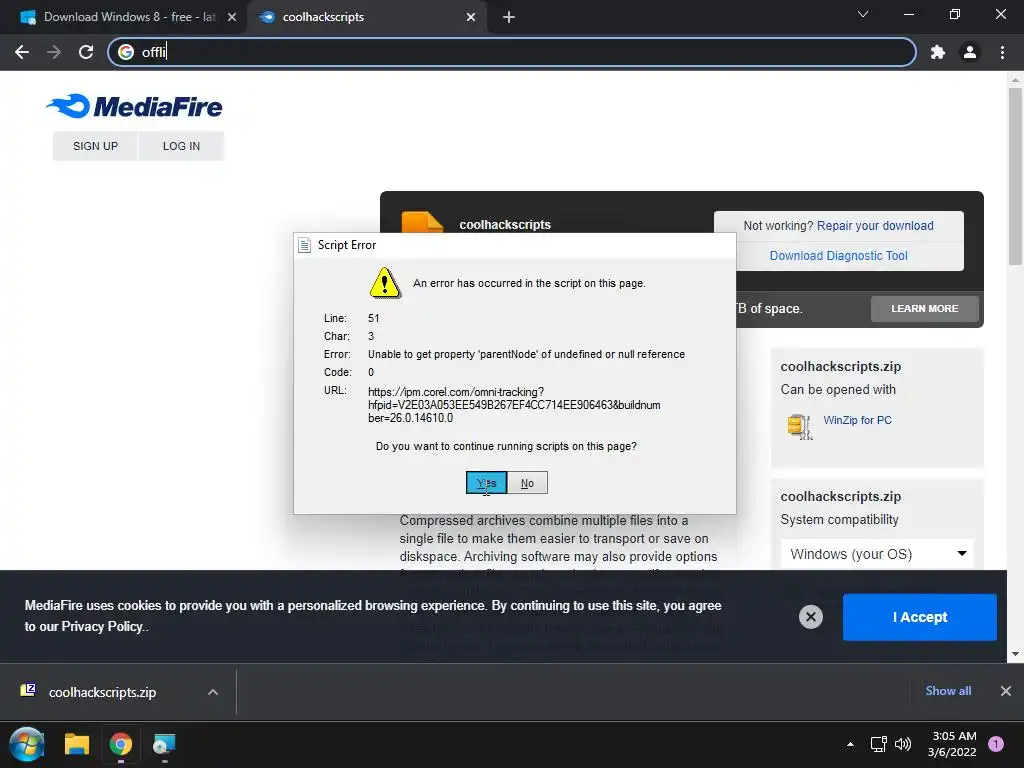The width and height of the screenshot is (1024, 768).
Task: Open the notification badge icon
Action: point(996,744)
